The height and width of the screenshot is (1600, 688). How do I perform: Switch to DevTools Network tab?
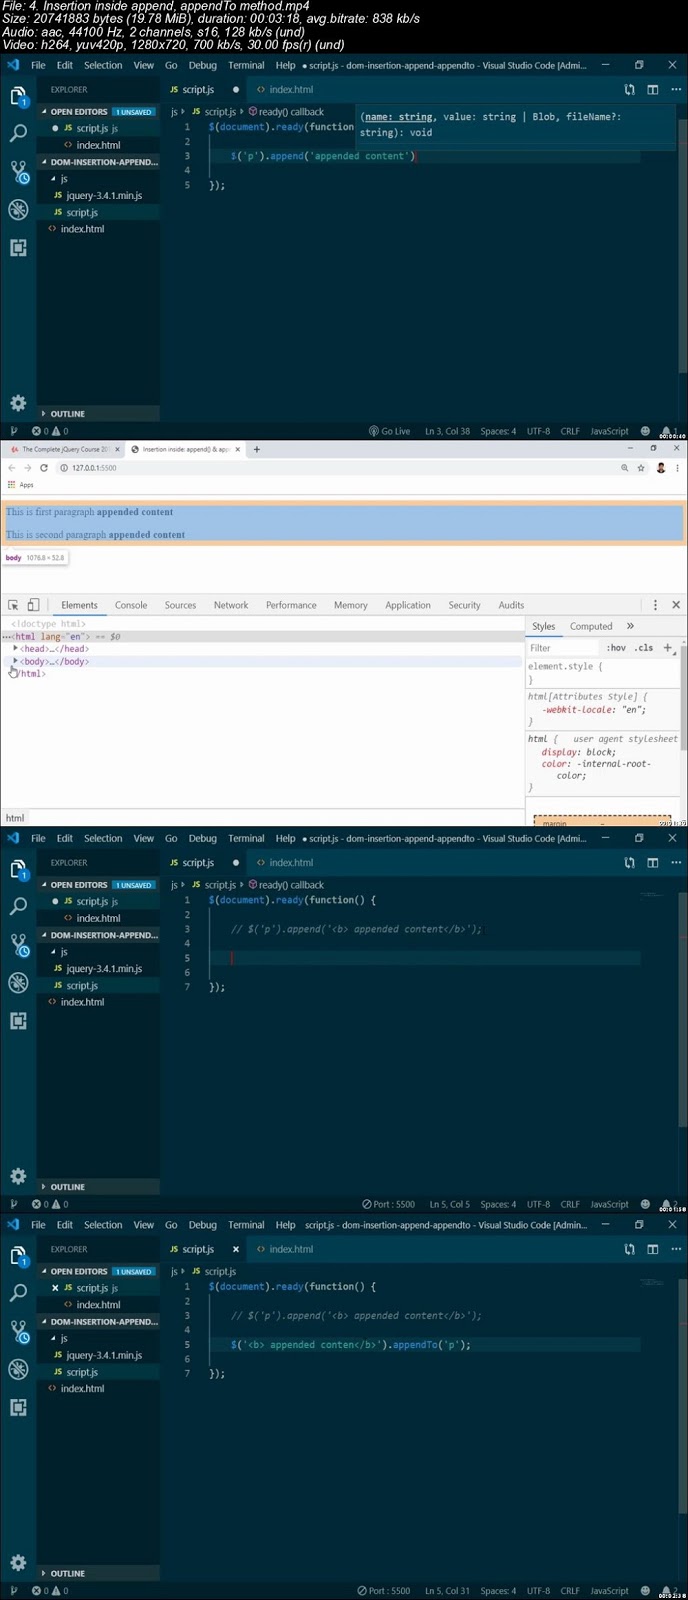[x=231, y=605]
